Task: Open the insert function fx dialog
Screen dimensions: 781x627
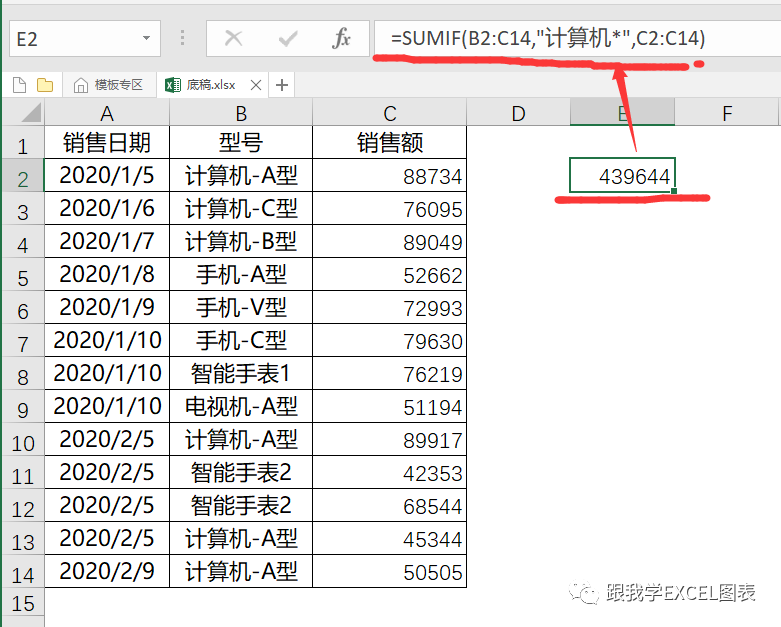Action: click(x=341, y=38)
